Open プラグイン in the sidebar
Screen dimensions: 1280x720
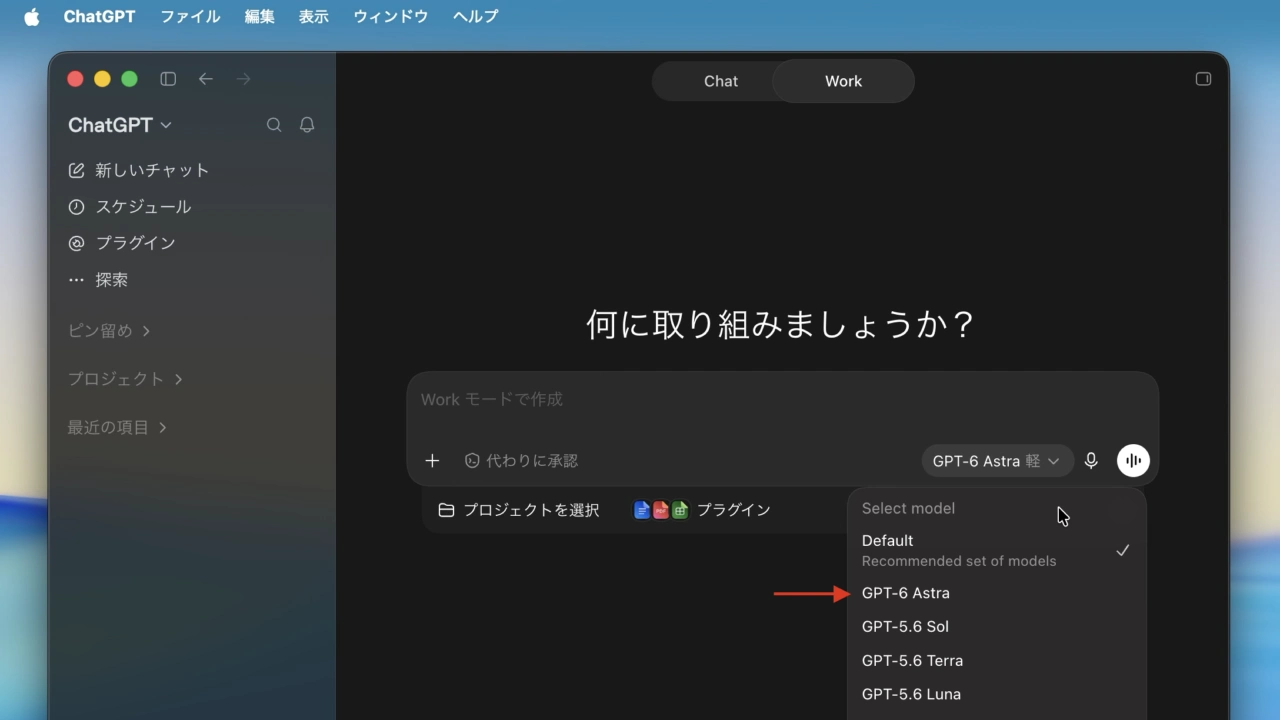point(121,243)
